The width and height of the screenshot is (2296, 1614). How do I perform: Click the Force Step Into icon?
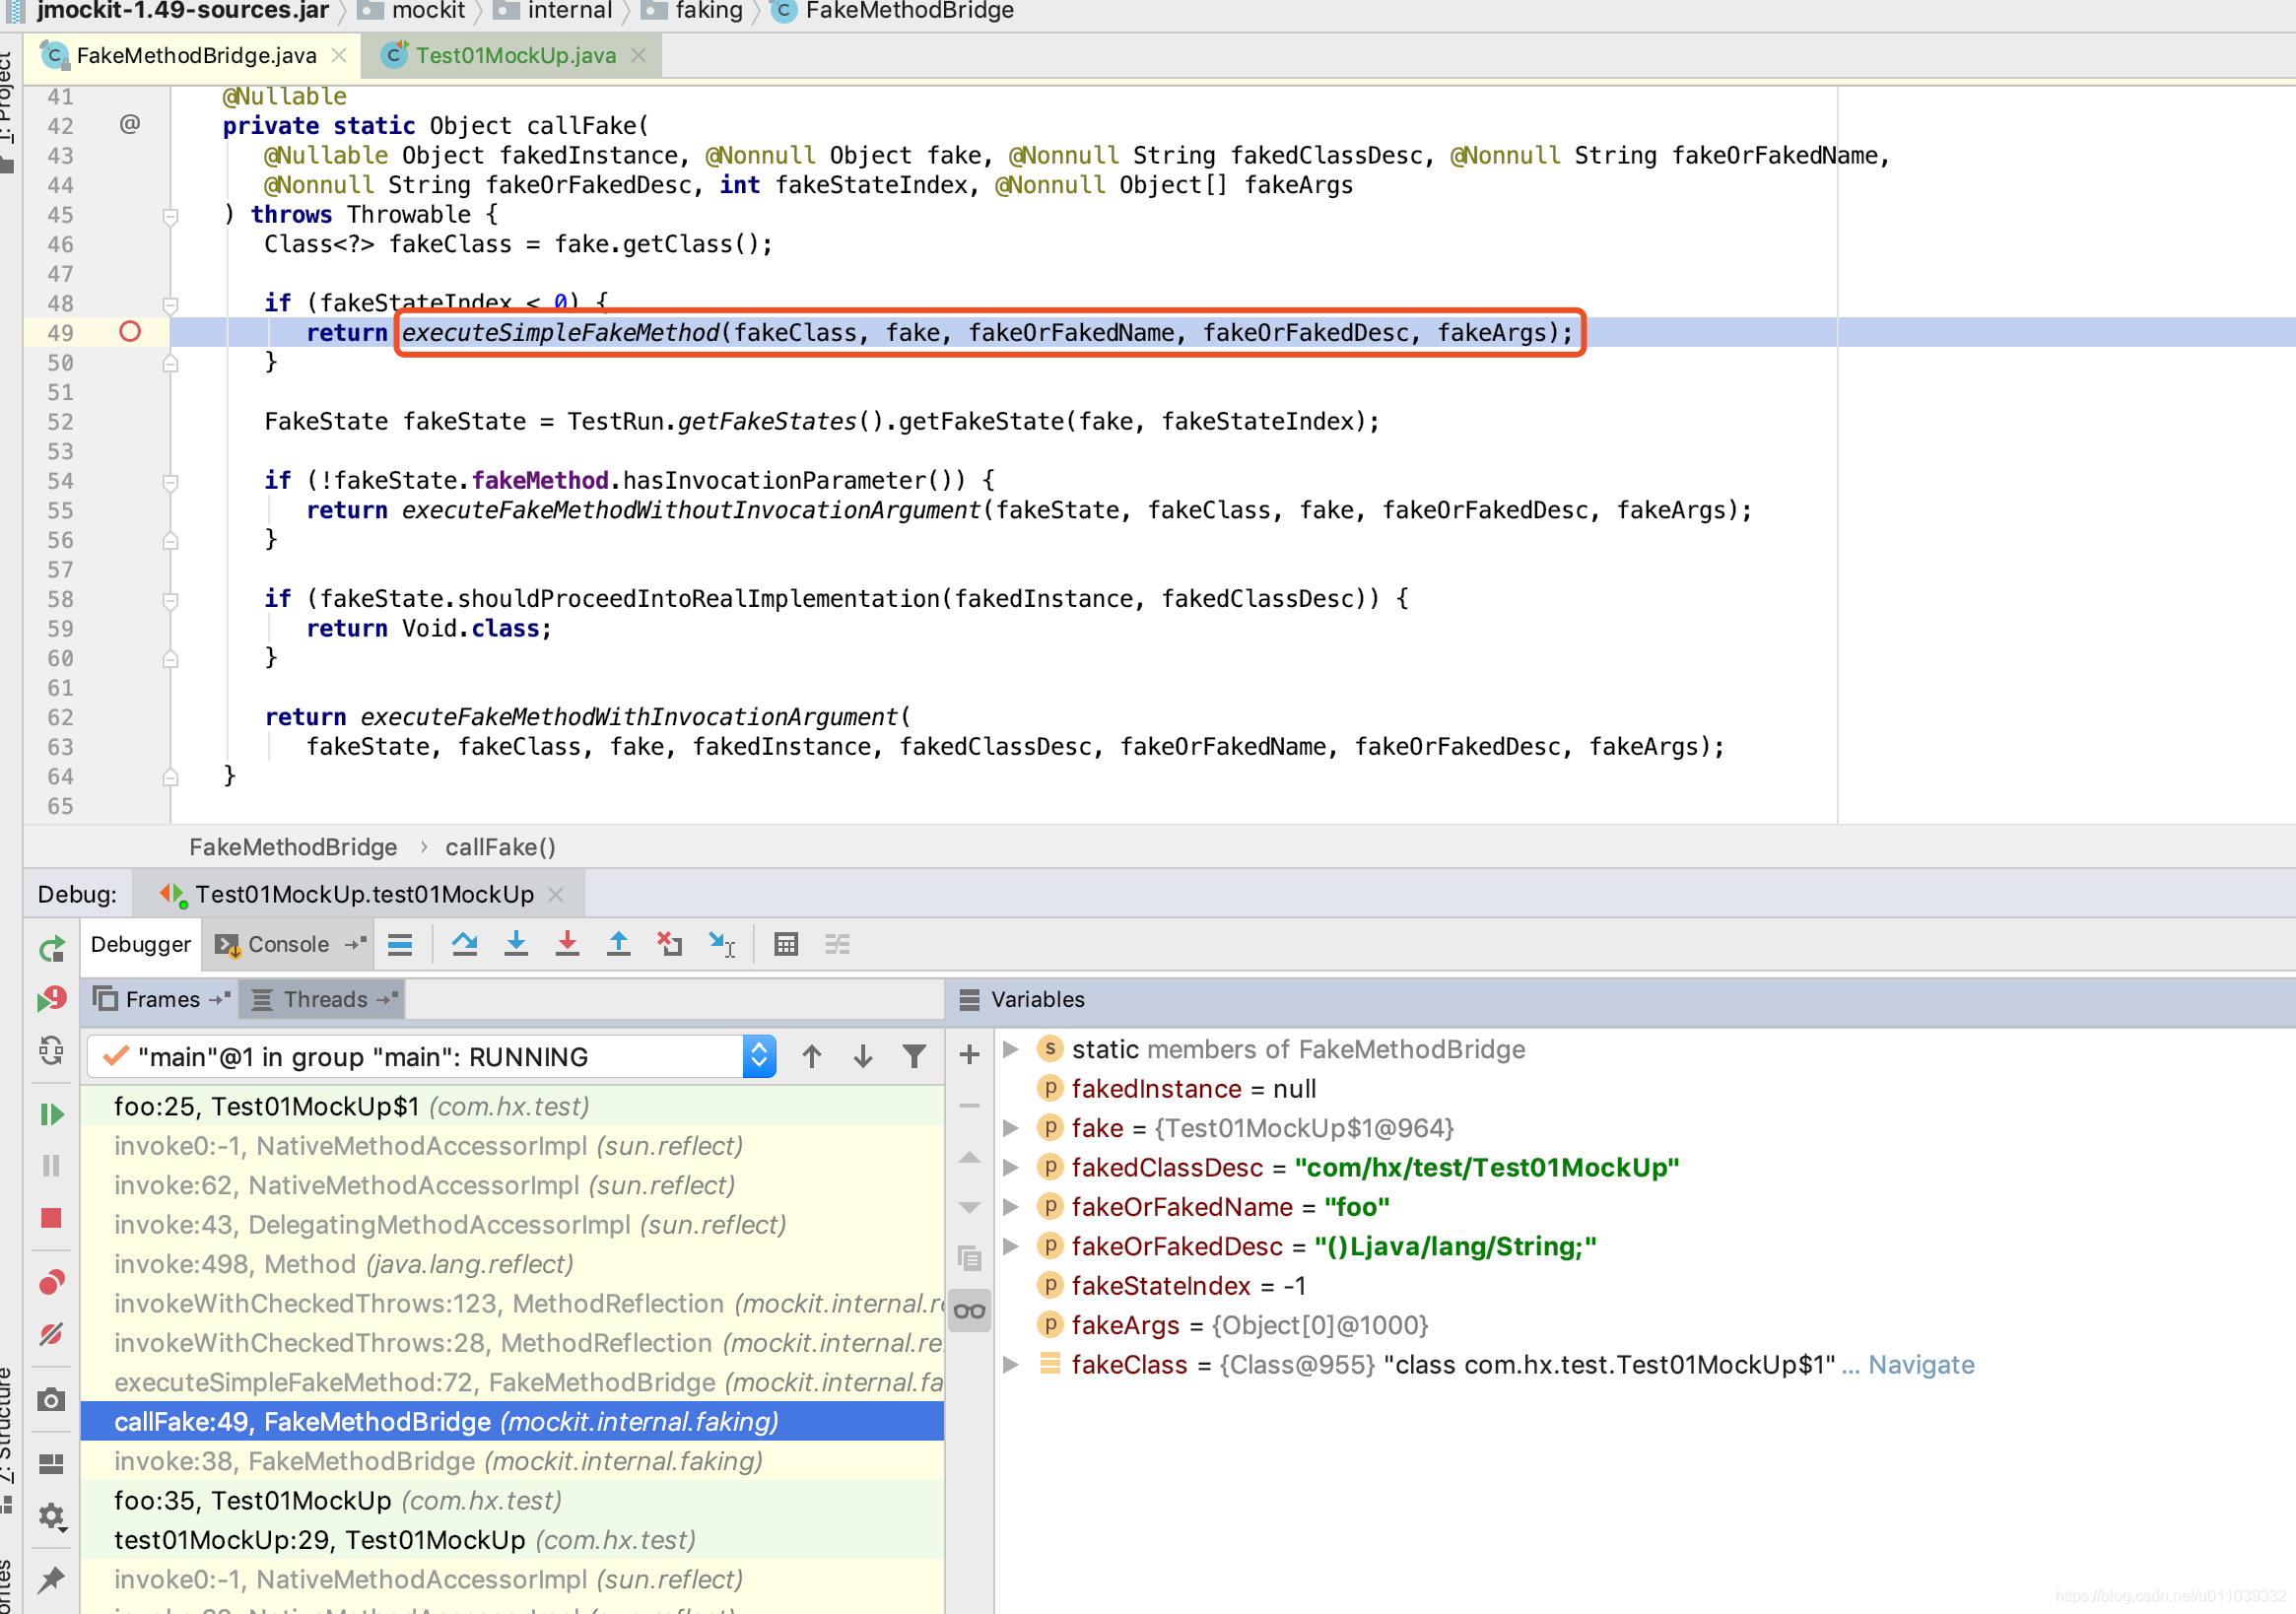coord(567,944)
